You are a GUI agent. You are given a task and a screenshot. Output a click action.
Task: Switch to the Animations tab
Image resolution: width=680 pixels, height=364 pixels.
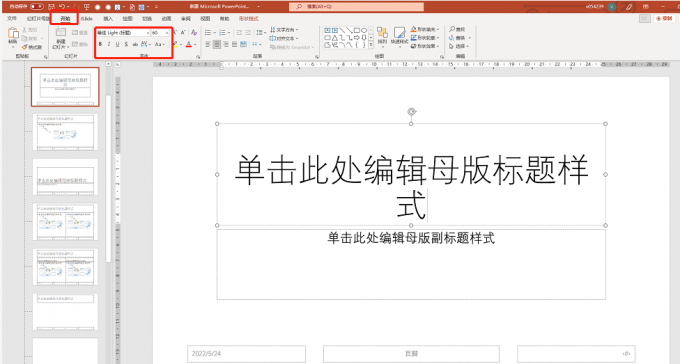pyautogui.click(x=166, y=19)
